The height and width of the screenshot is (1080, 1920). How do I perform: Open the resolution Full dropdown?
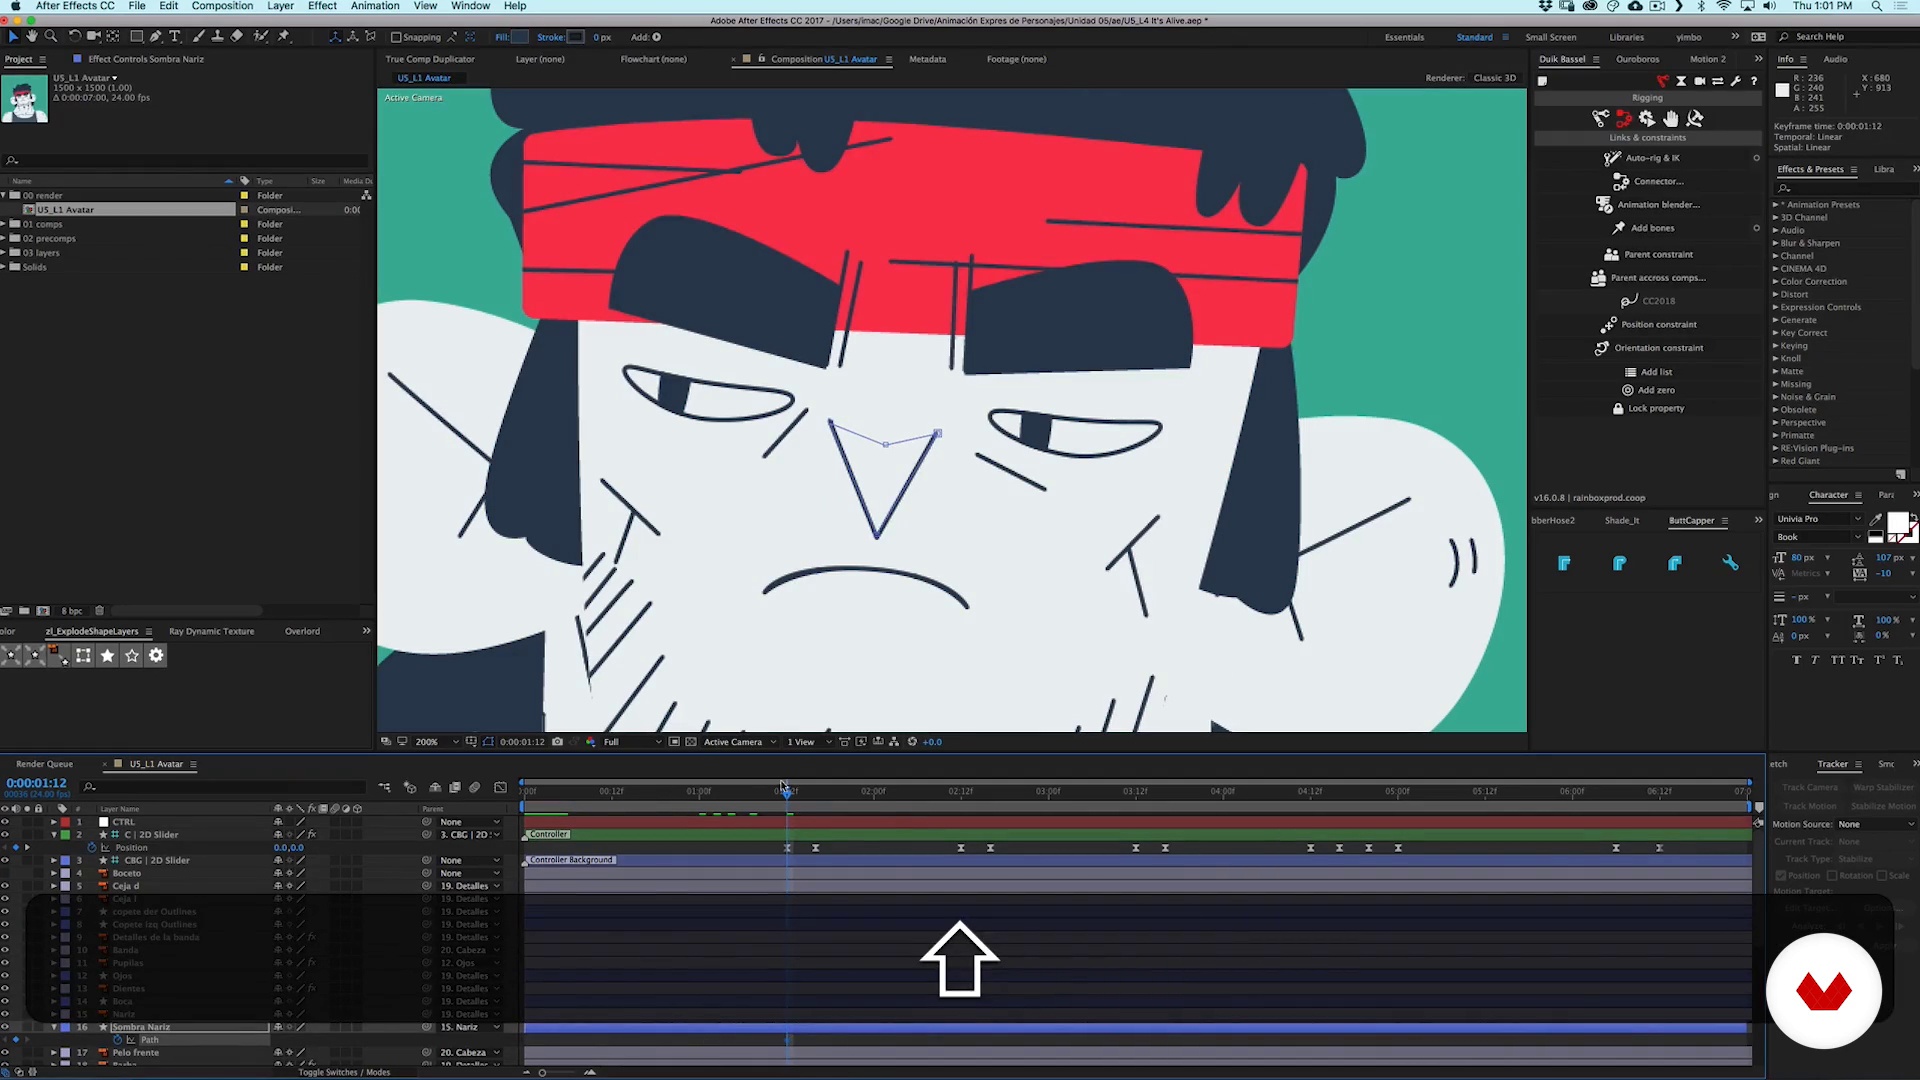coord(633,742)
